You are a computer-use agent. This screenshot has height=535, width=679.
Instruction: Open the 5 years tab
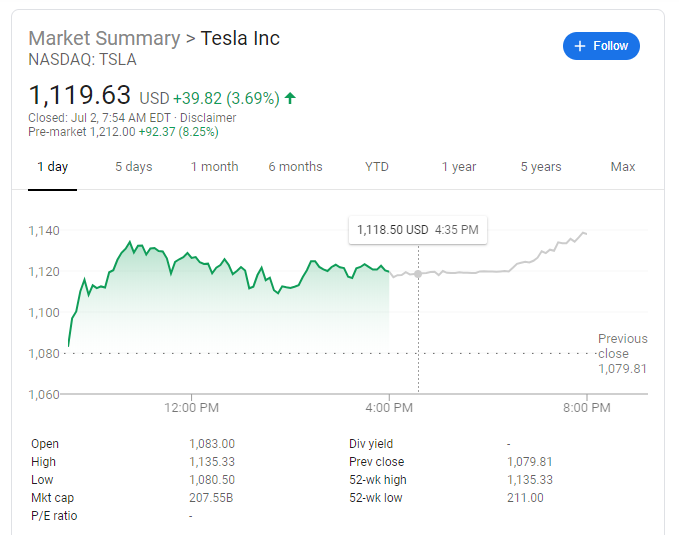pos(541,167)
